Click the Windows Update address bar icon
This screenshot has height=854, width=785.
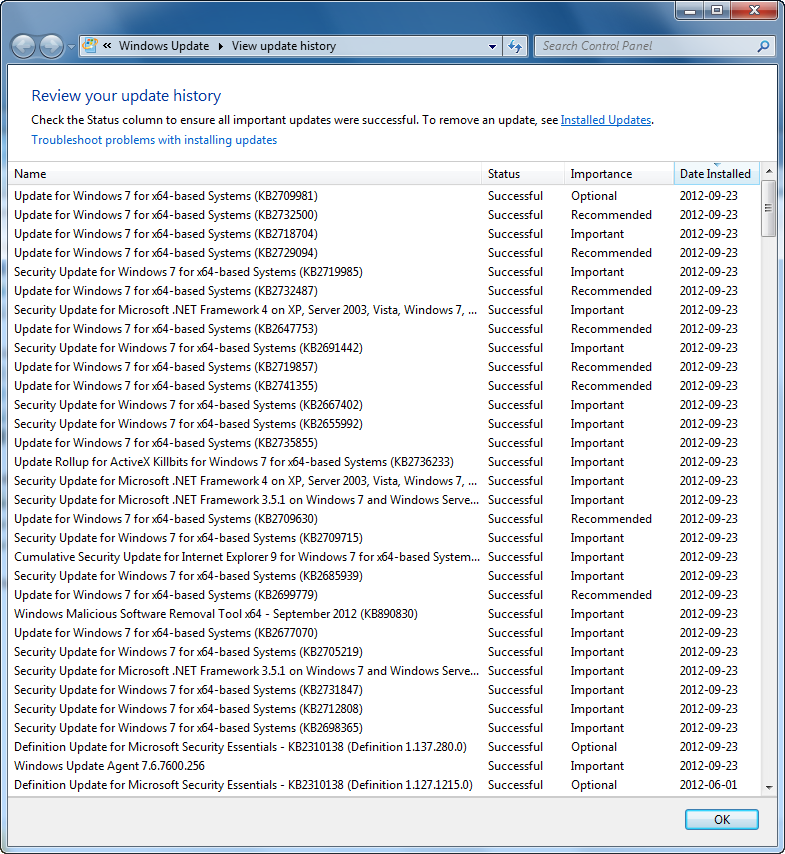(90, 46)
